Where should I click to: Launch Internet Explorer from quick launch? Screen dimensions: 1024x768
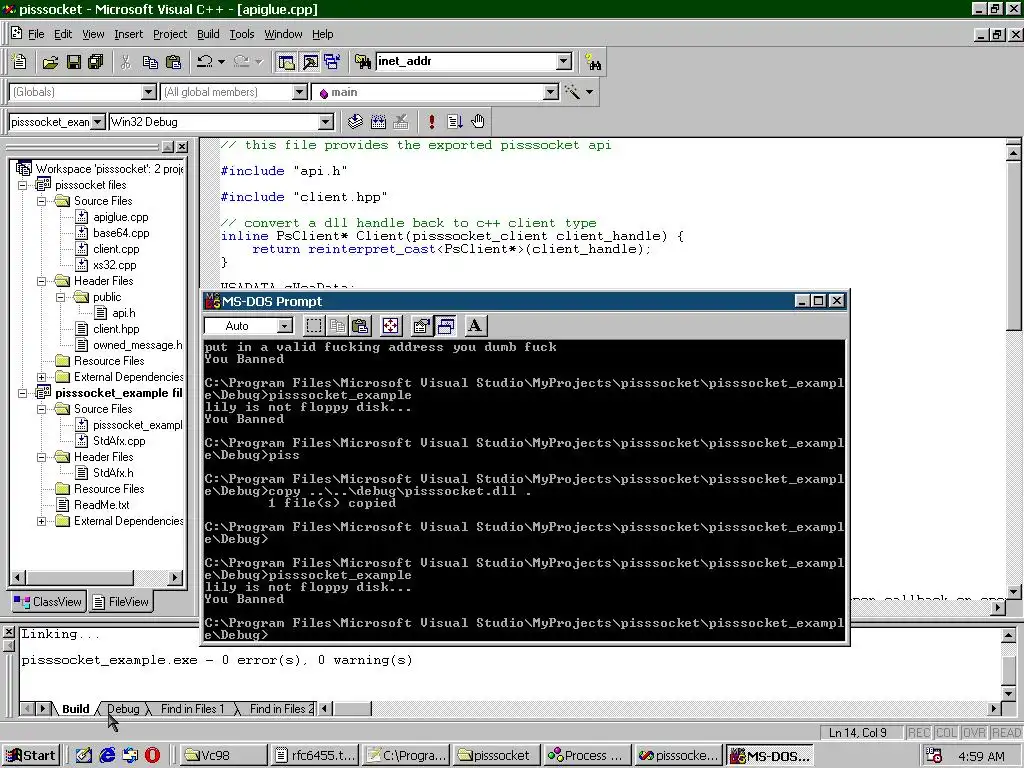[107, 756]
